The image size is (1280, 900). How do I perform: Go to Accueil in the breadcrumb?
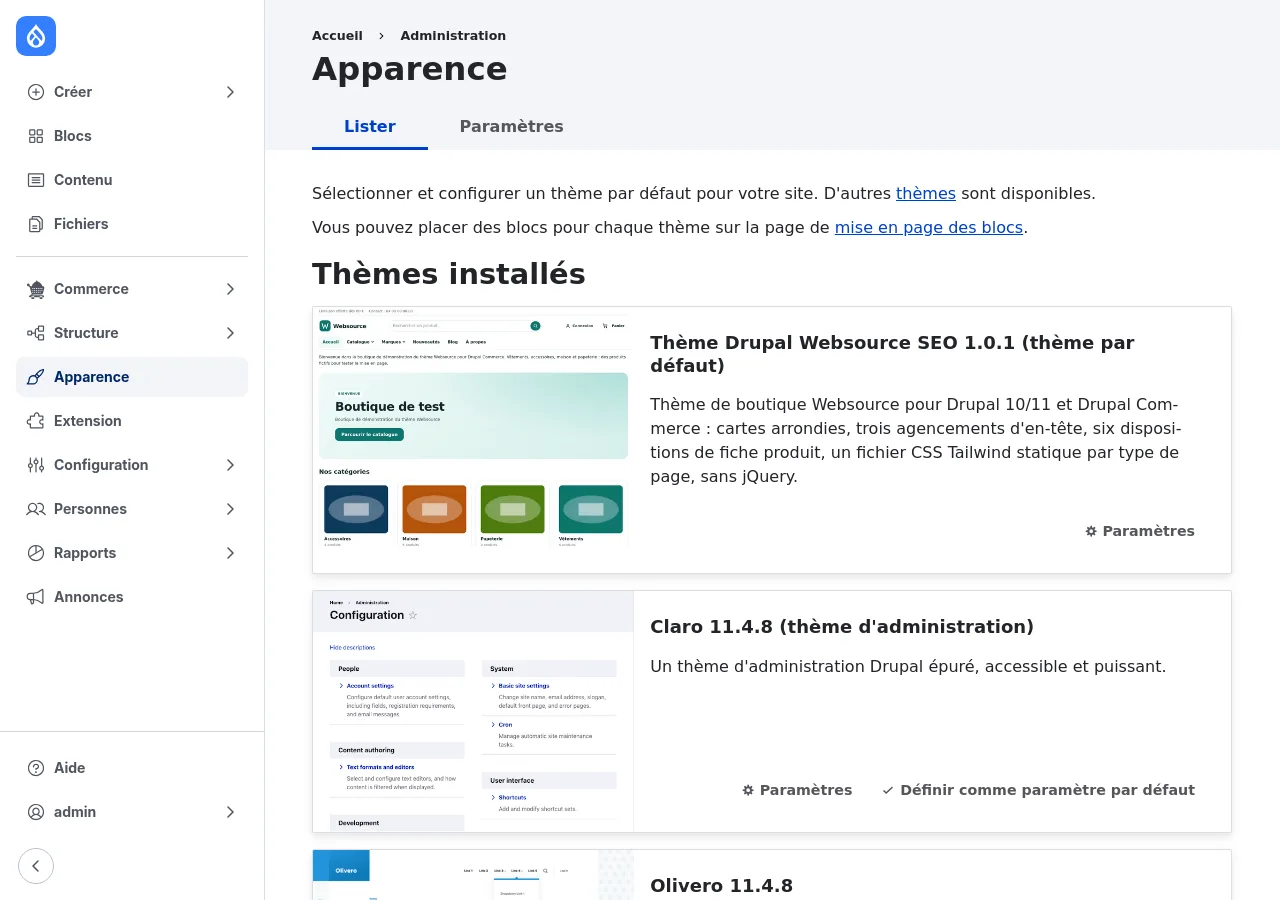tap(337, 36)
